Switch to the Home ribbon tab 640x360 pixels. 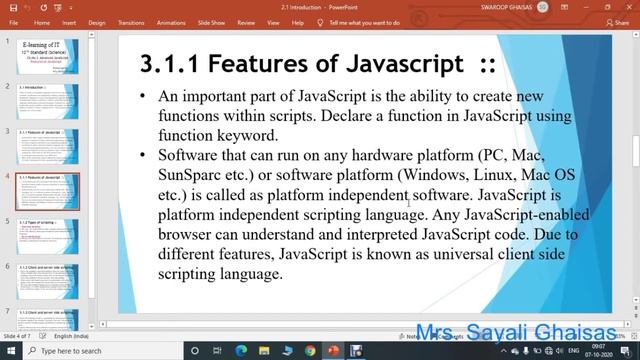coord(42,23)
